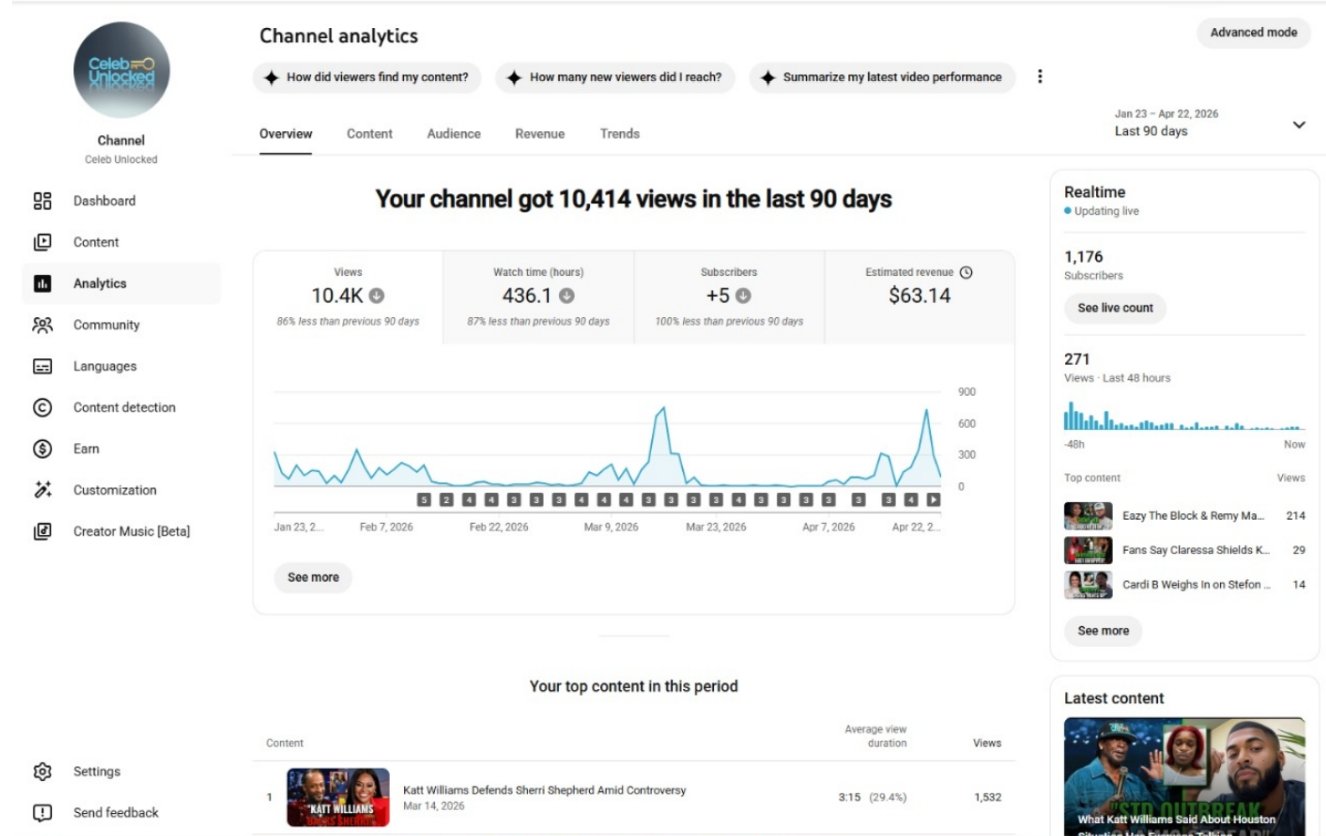Select the Watch time (hours) metric card
This screenshot has height=836, width=1326.
pos(538,297)
